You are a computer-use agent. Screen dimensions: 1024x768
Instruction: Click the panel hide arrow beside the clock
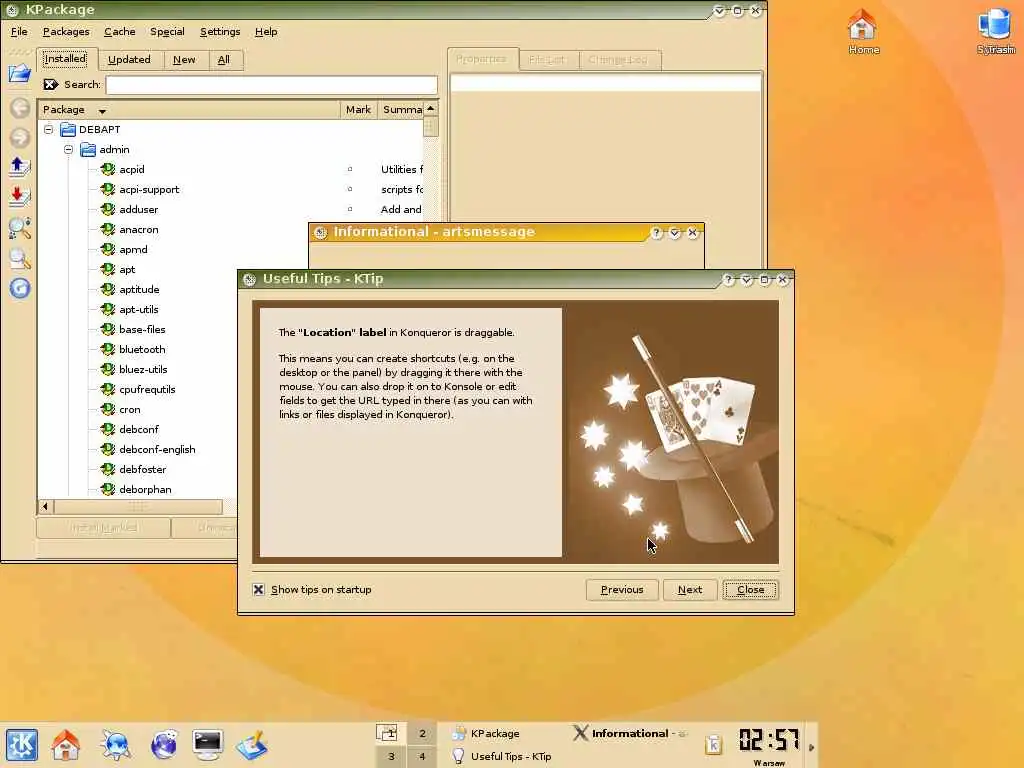(x=811, y=747)
